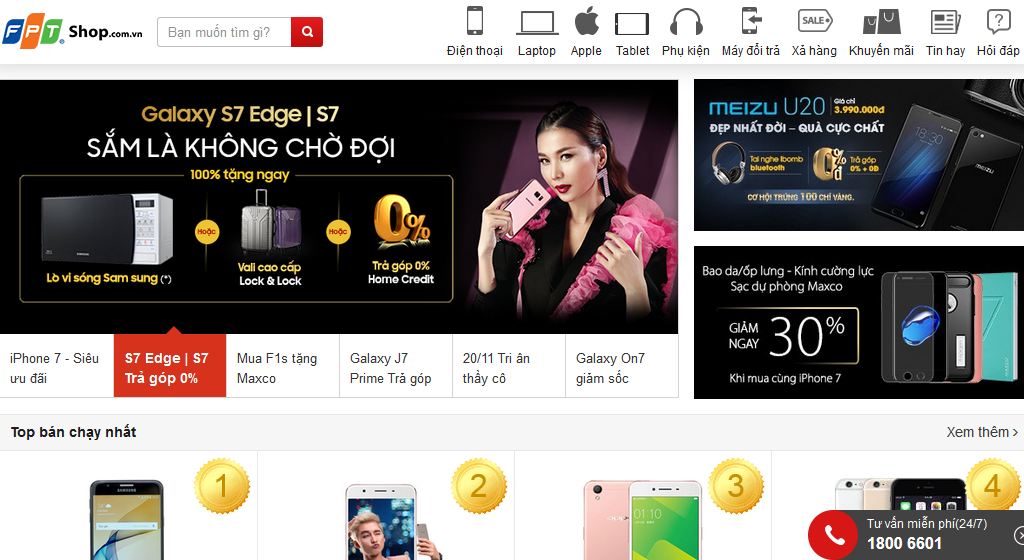The height and width of the screenshot is (560, 1024).
Task: Select the 'Galaxy On7 giảm sốc' tab
Action: click(x=622, y=366)
